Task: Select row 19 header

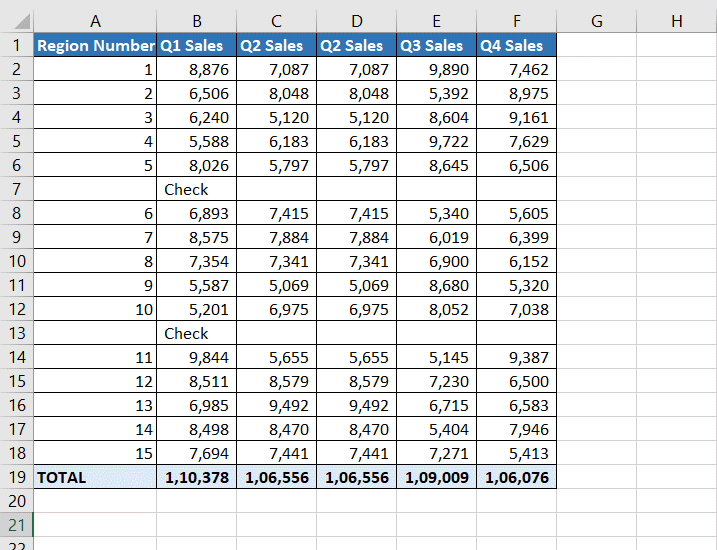Action: coord(16,477)
